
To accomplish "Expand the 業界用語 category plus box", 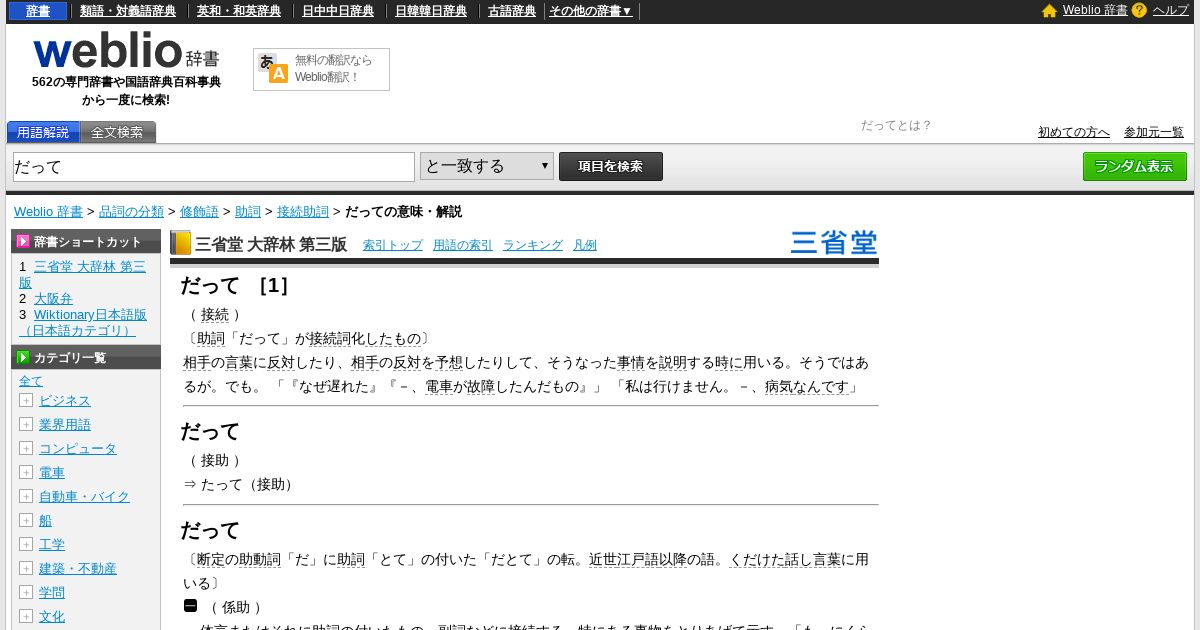I will tap(26, 424).
